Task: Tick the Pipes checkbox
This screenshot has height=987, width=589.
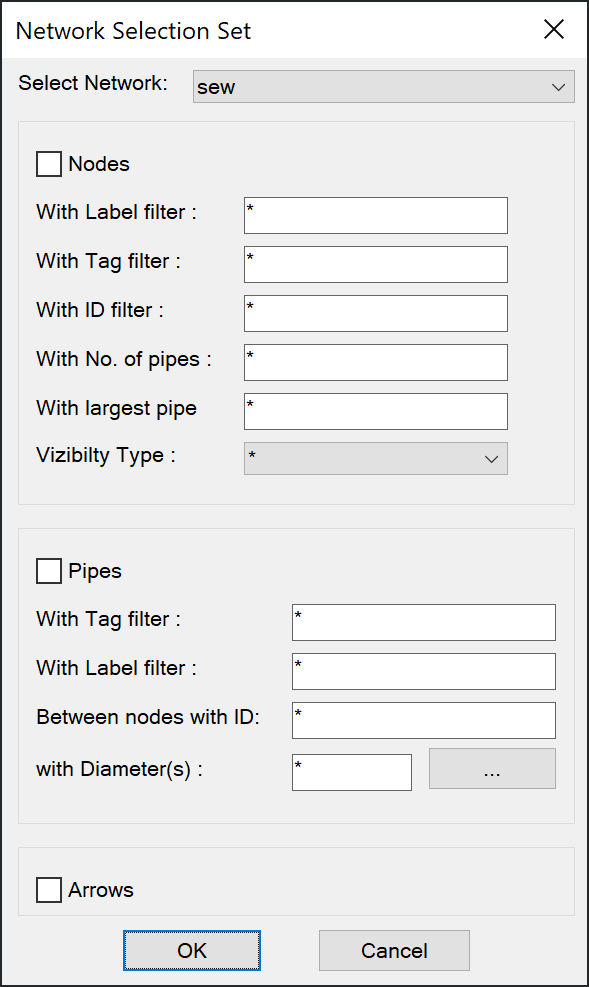Action: coord(49,571)
